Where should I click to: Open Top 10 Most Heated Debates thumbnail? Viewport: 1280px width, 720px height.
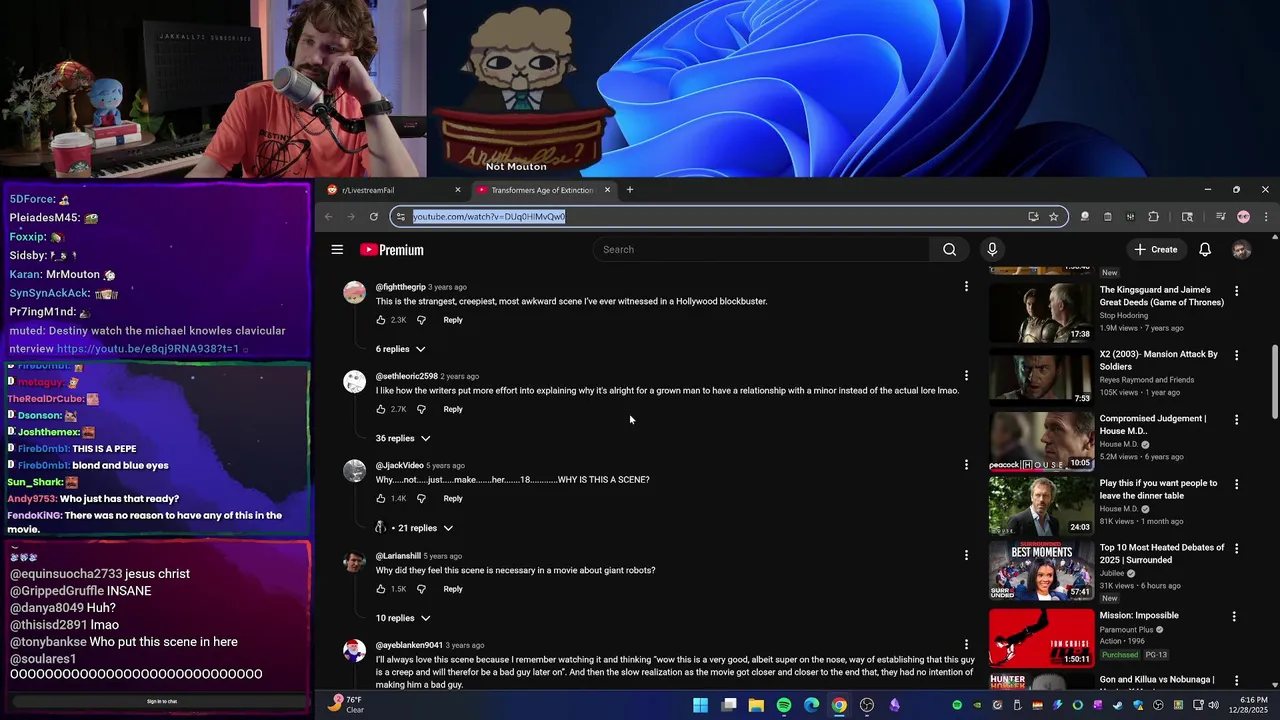(x=1041, y=571)
